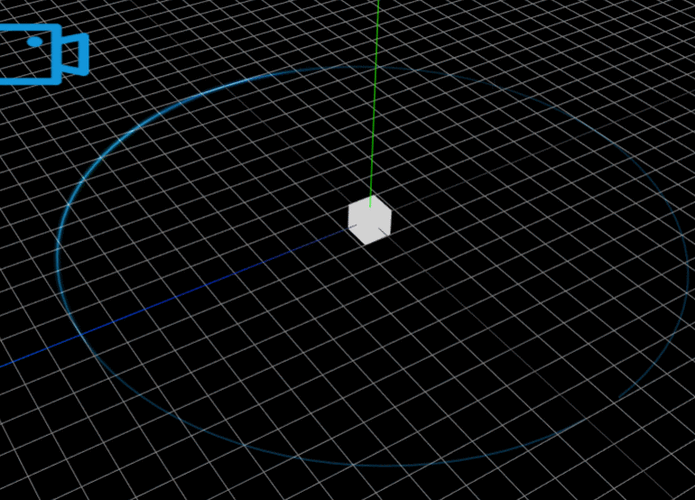The image size is (695, 500).
Task: Click the green axis line near the top edge
Action: point(379,7)
